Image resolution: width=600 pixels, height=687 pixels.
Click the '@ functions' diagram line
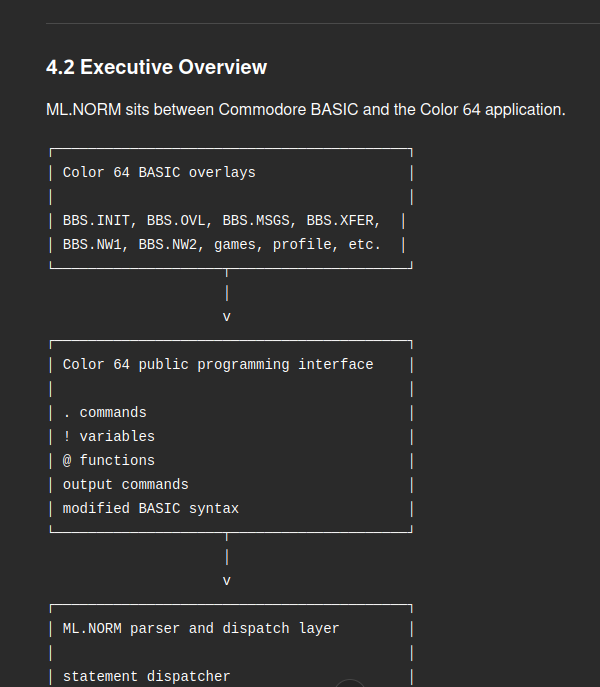[x=109, y=460]
